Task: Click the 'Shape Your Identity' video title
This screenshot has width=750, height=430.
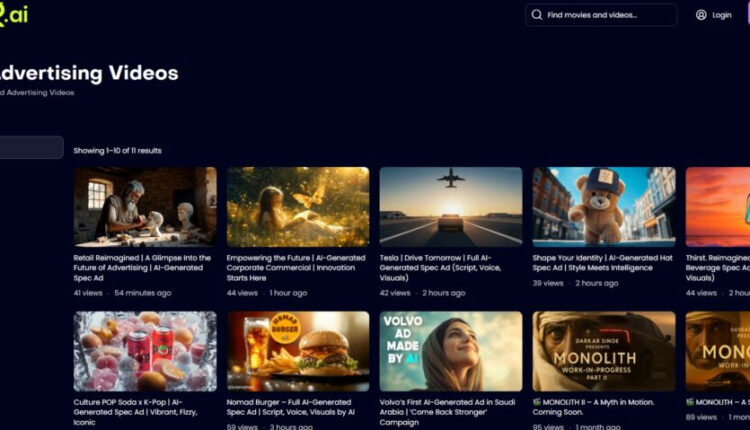Action: tap(603, 263)
